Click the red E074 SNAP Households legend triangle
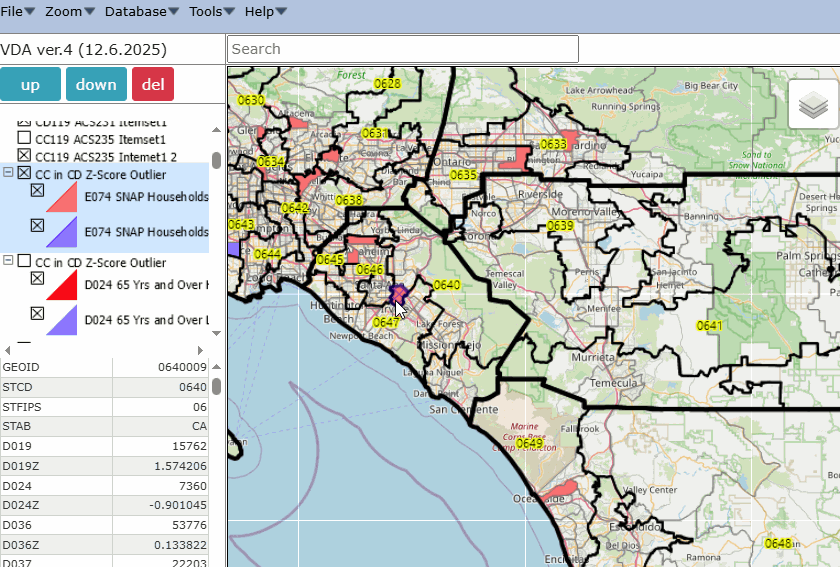The image size is (840, 567). [63, 201]
